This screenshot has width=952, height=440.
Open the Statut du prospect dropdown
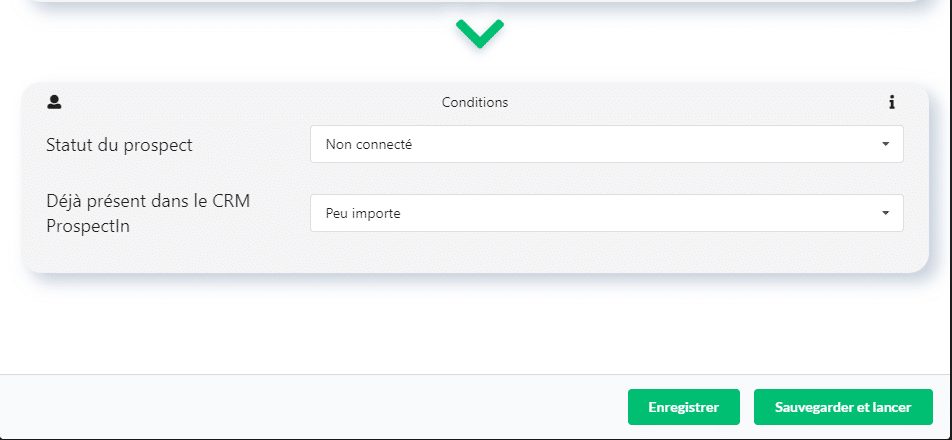607,144
